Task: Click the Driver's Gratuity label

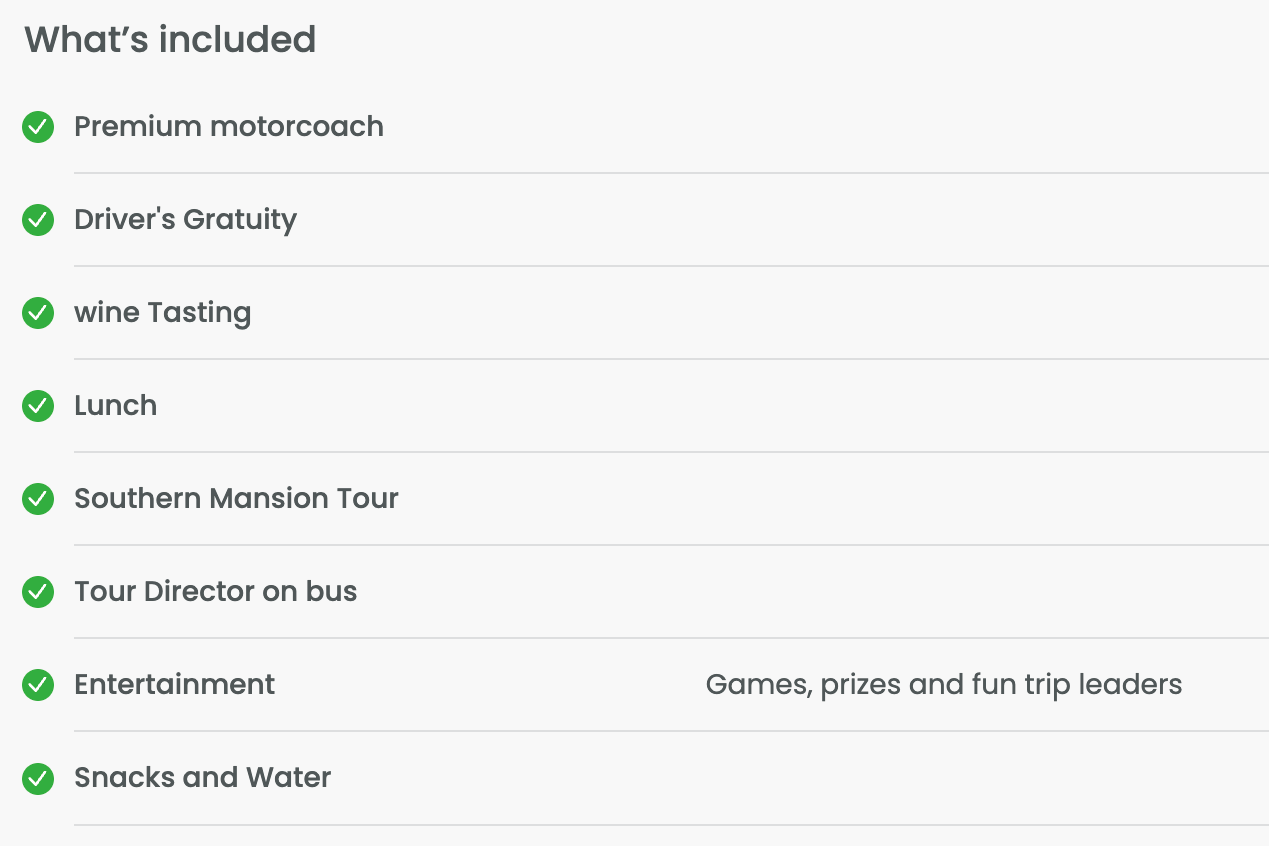Action: (x=185, y=220)
